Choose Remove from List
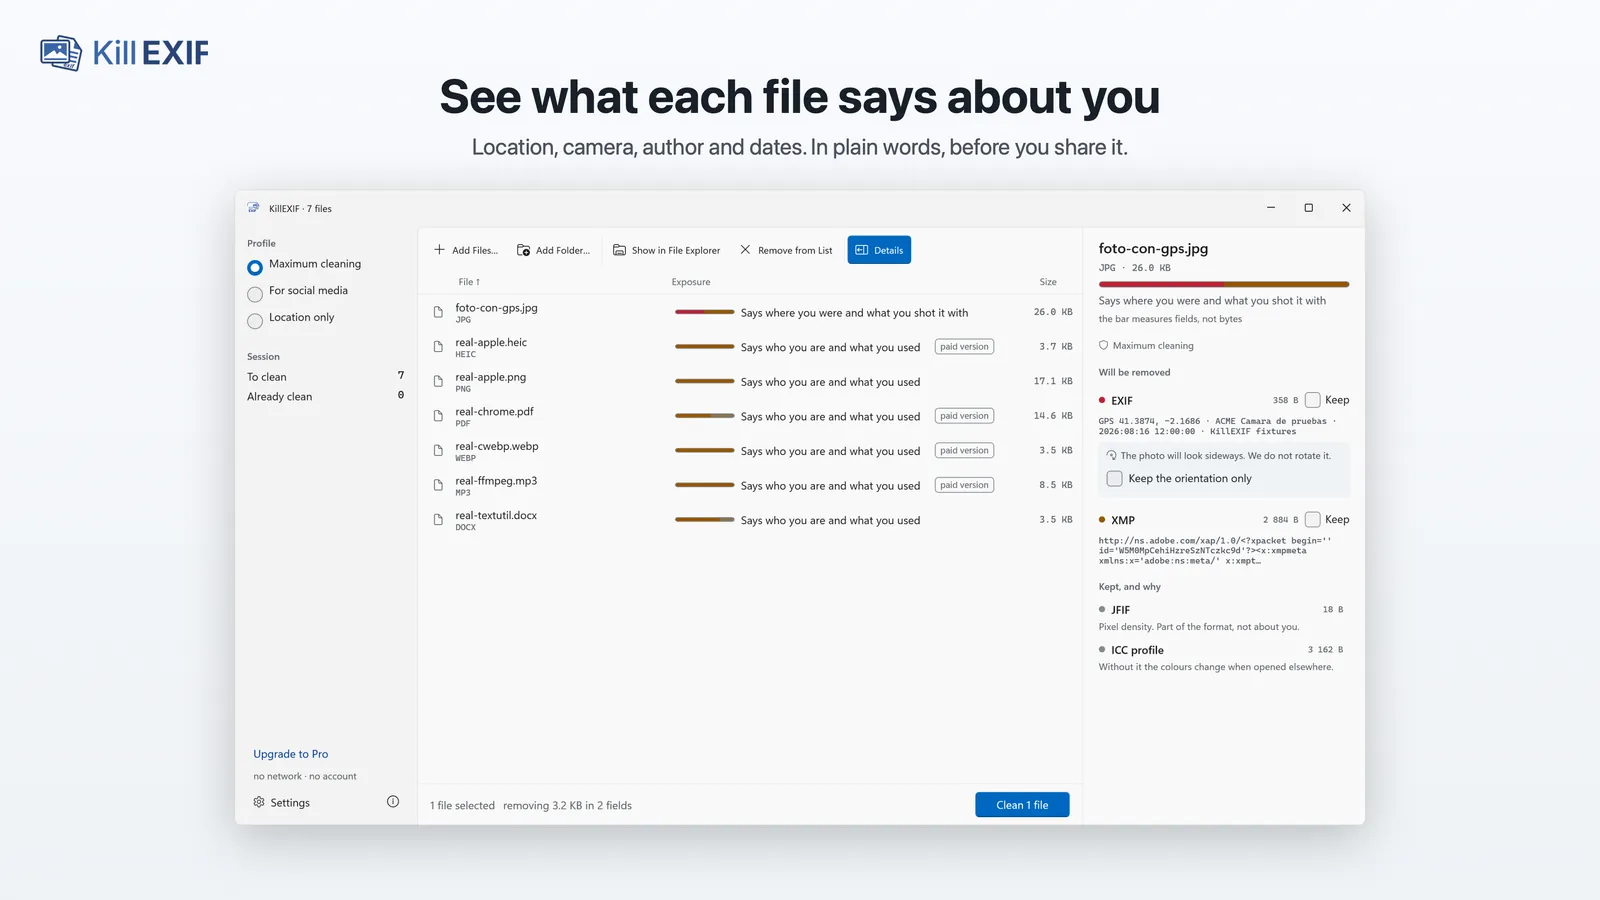Screen dimensions: 1600x900 pos(786,250)
